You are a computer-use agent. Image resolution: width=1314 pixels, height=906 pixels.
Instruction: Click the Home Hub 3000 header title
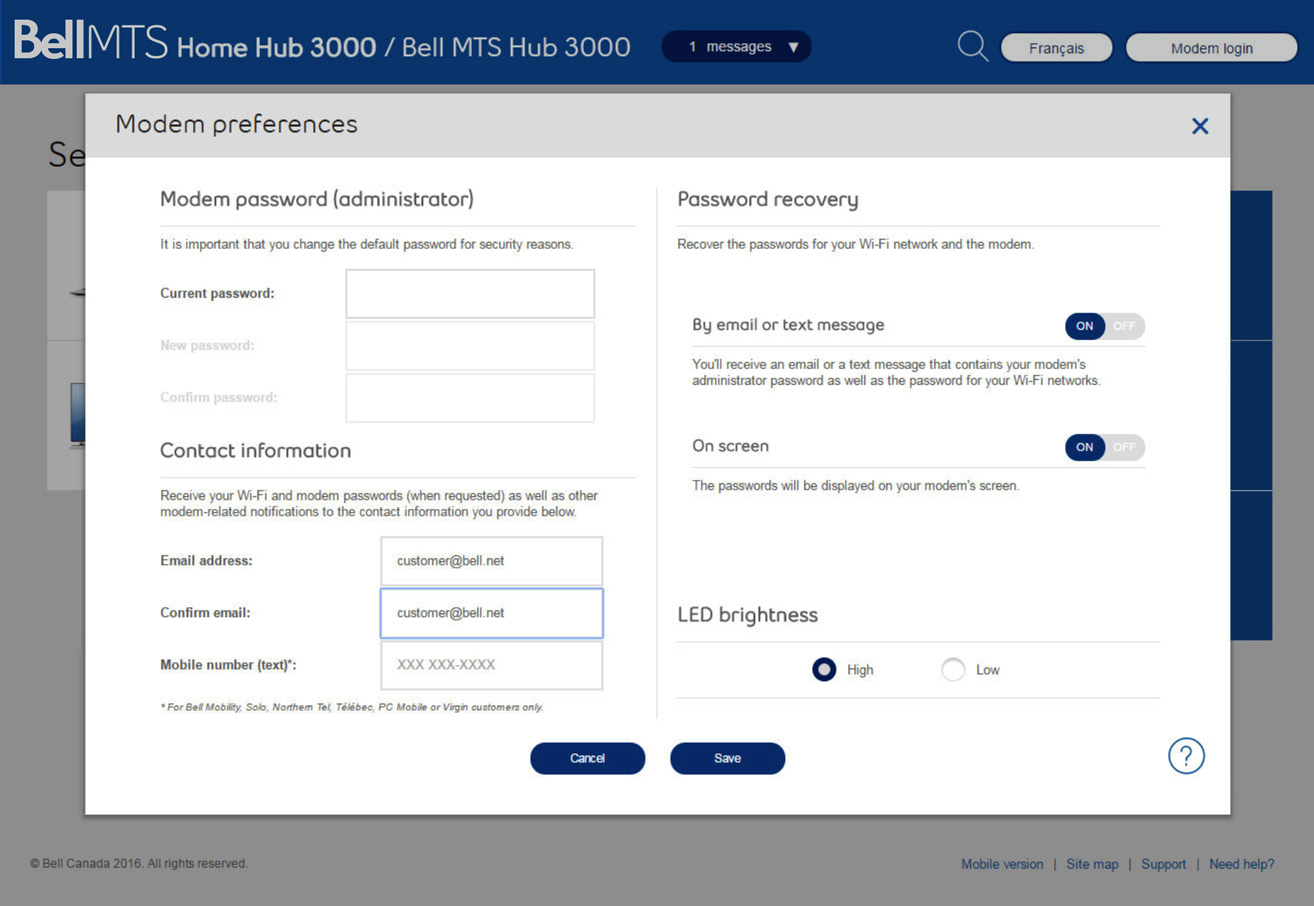pos(404,47)
